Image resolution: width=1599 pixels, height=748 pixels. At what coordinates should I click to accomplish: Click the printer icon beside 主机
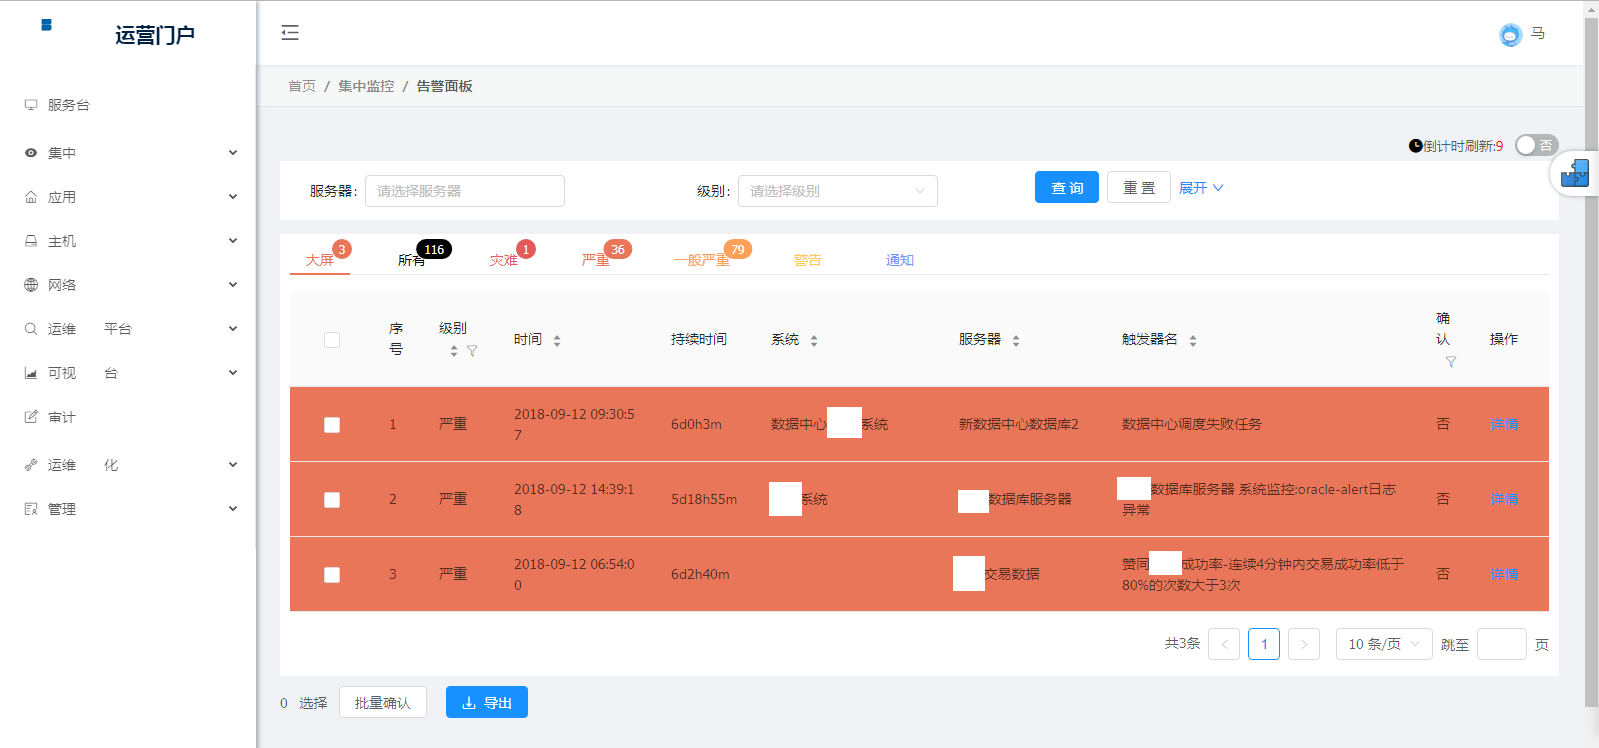point(31,241)
